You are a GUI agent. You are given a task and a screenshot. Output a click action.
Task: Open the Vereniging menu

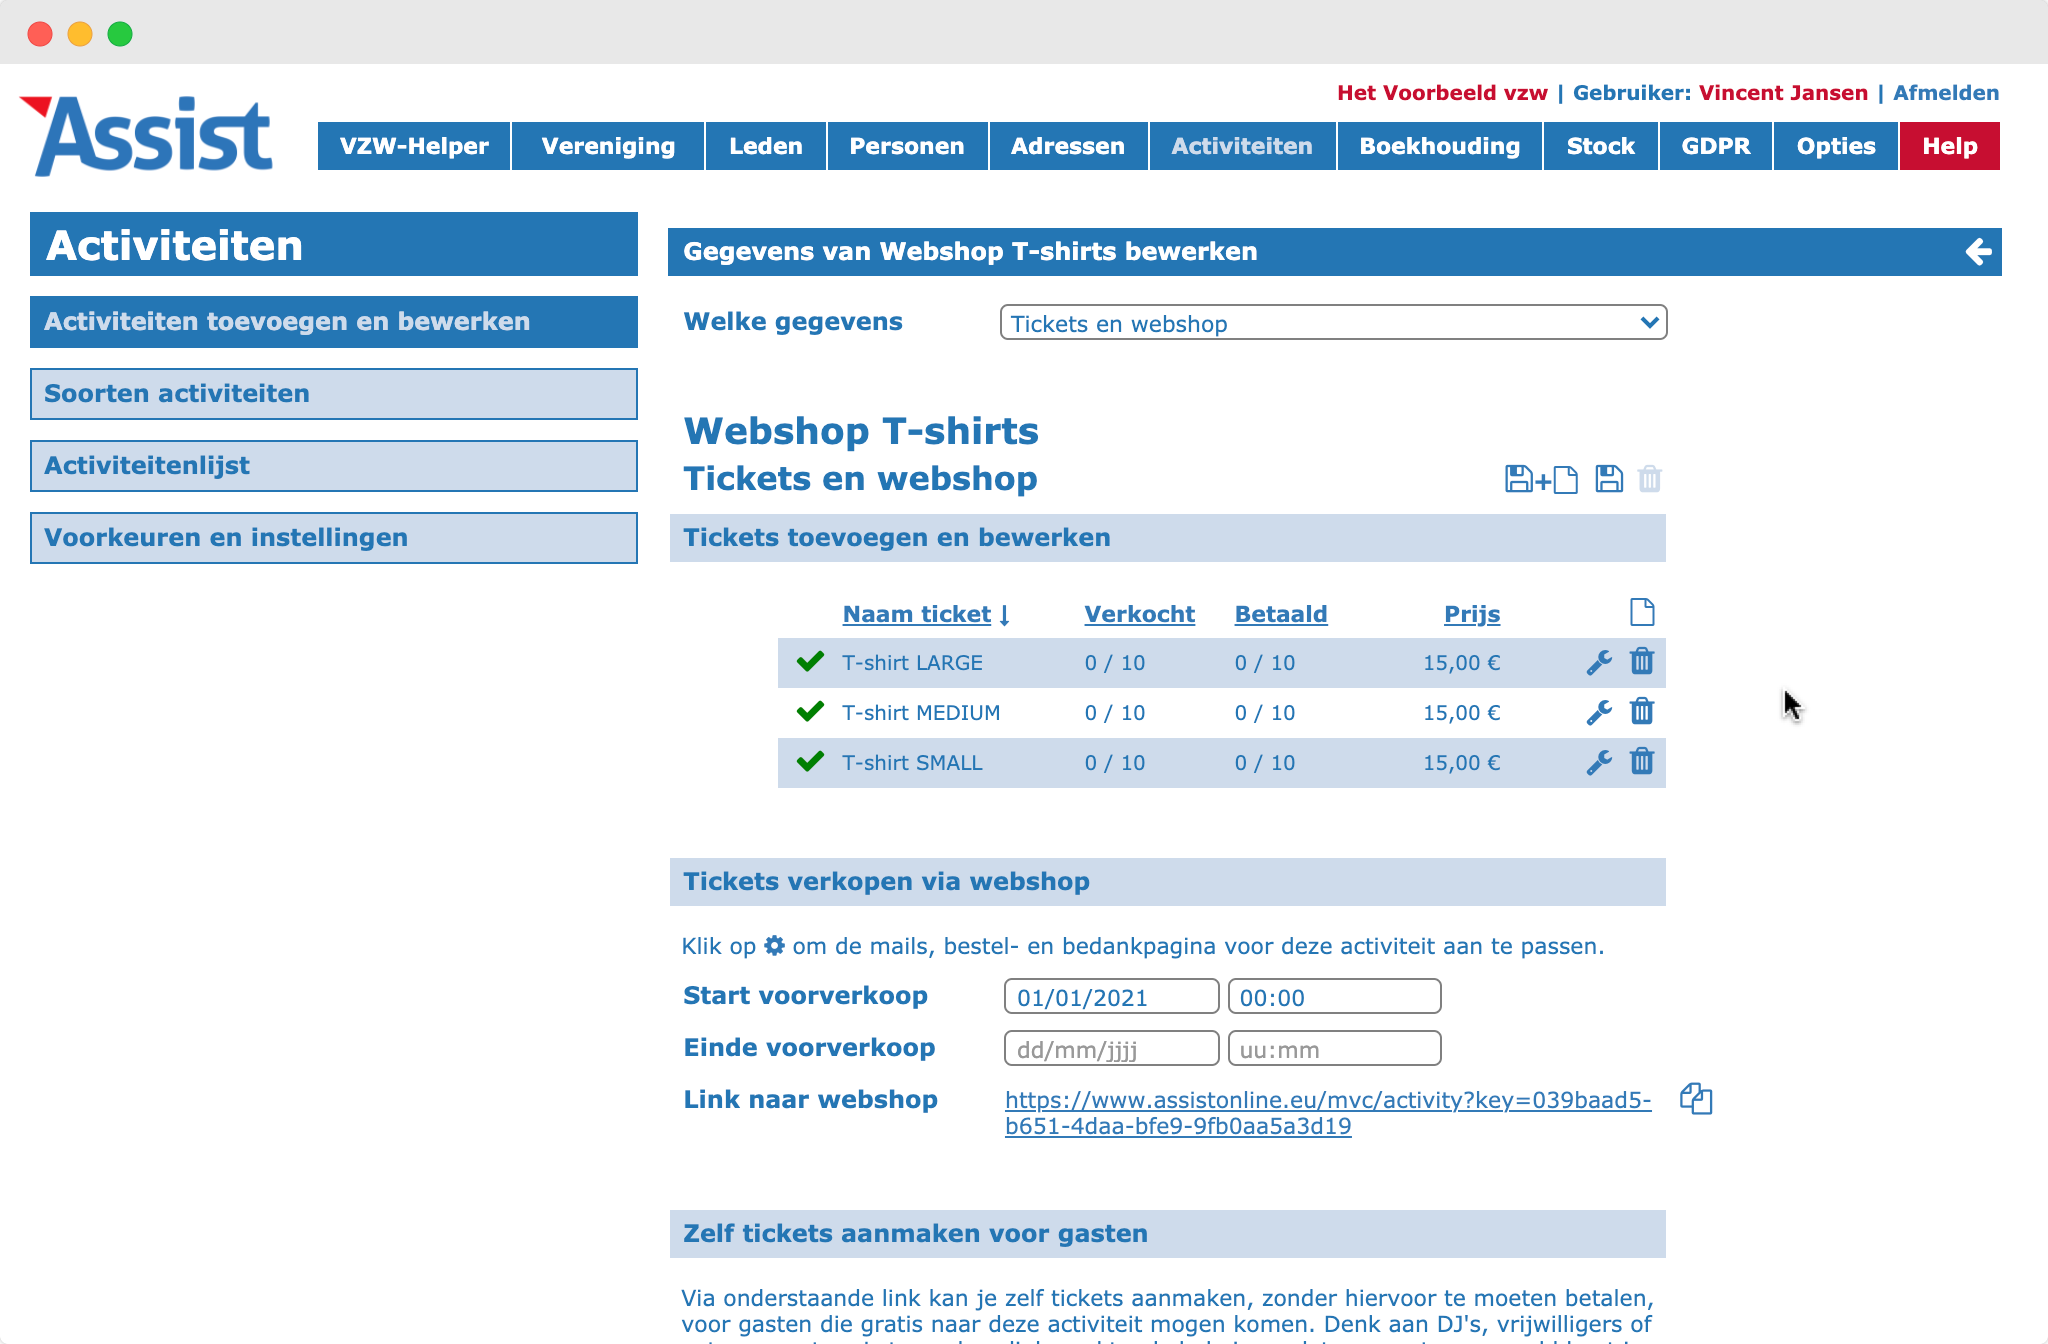tap(608, 146)
